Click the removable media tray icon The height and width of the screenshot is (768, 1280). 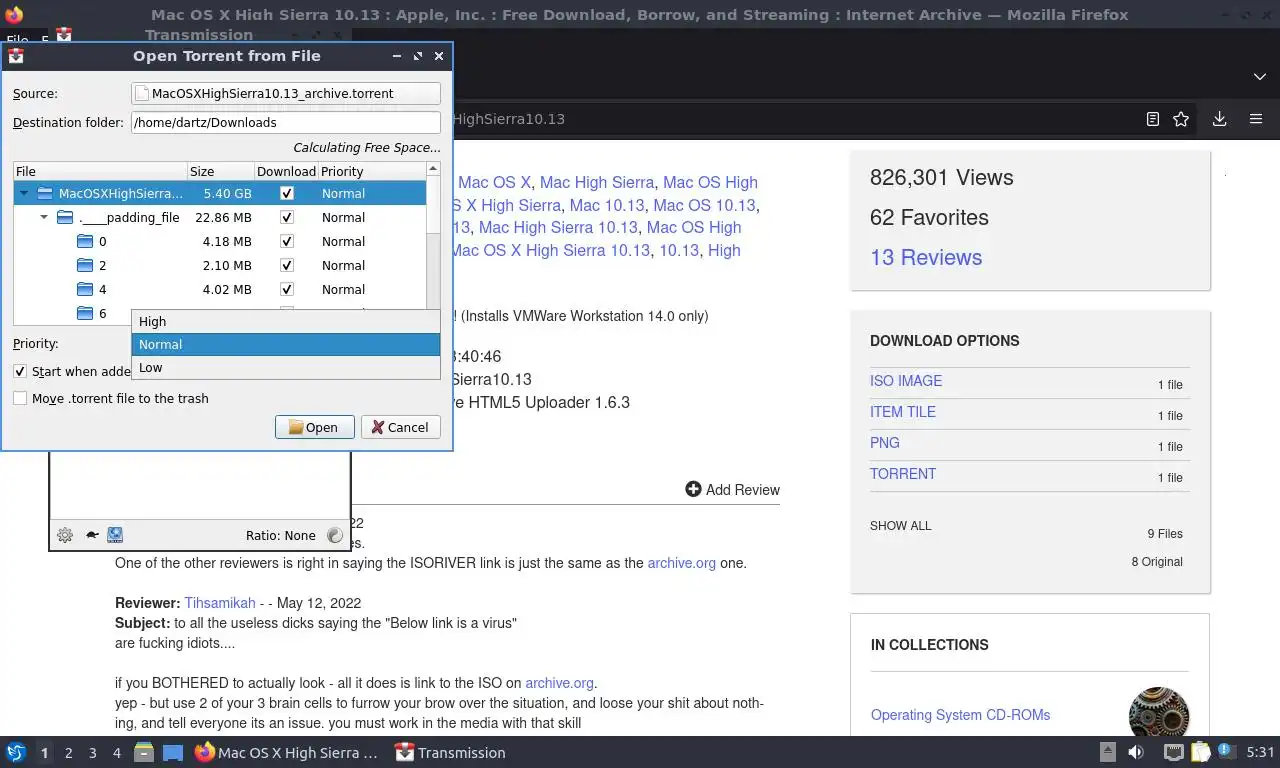1108,752
